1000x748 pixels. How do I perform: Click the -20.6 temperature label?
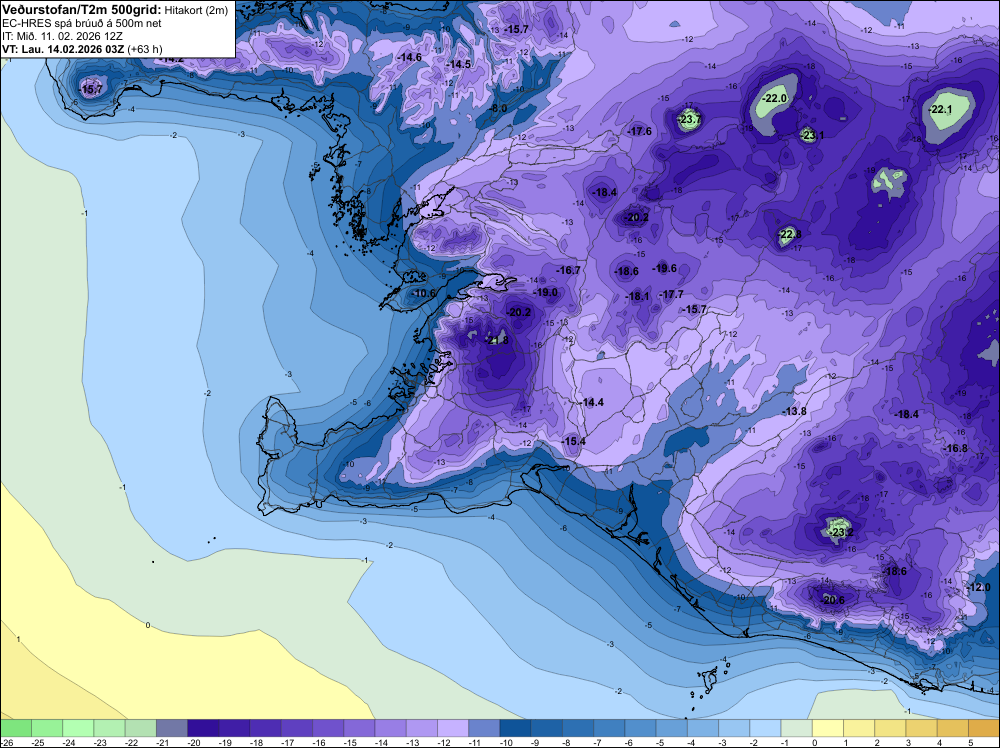(x=832, y=600)
